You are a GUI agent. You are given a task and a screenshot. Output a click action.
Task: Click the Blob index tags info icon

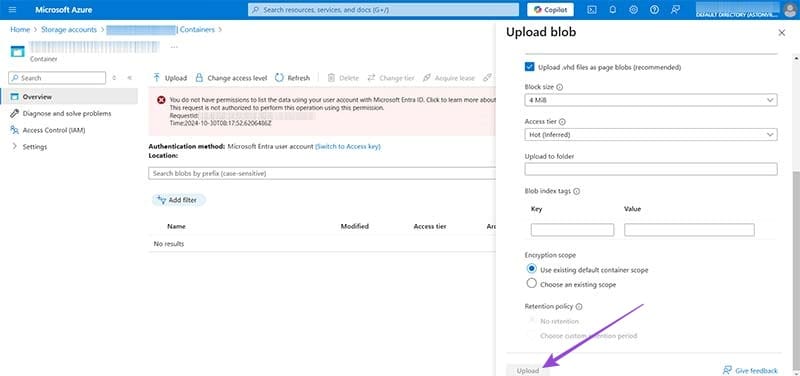tap(577, 191)
